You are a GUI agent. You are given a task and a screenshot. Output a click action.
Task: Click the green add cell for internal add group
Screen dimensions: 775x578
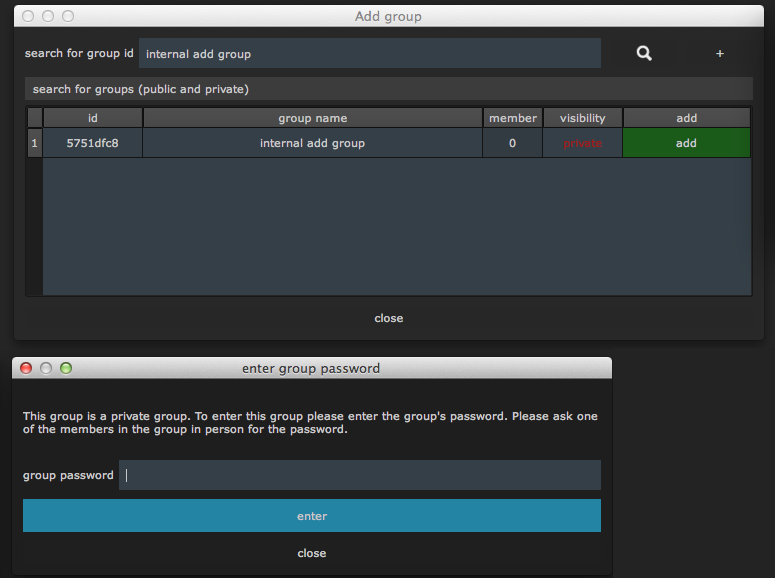pos(686,143)
